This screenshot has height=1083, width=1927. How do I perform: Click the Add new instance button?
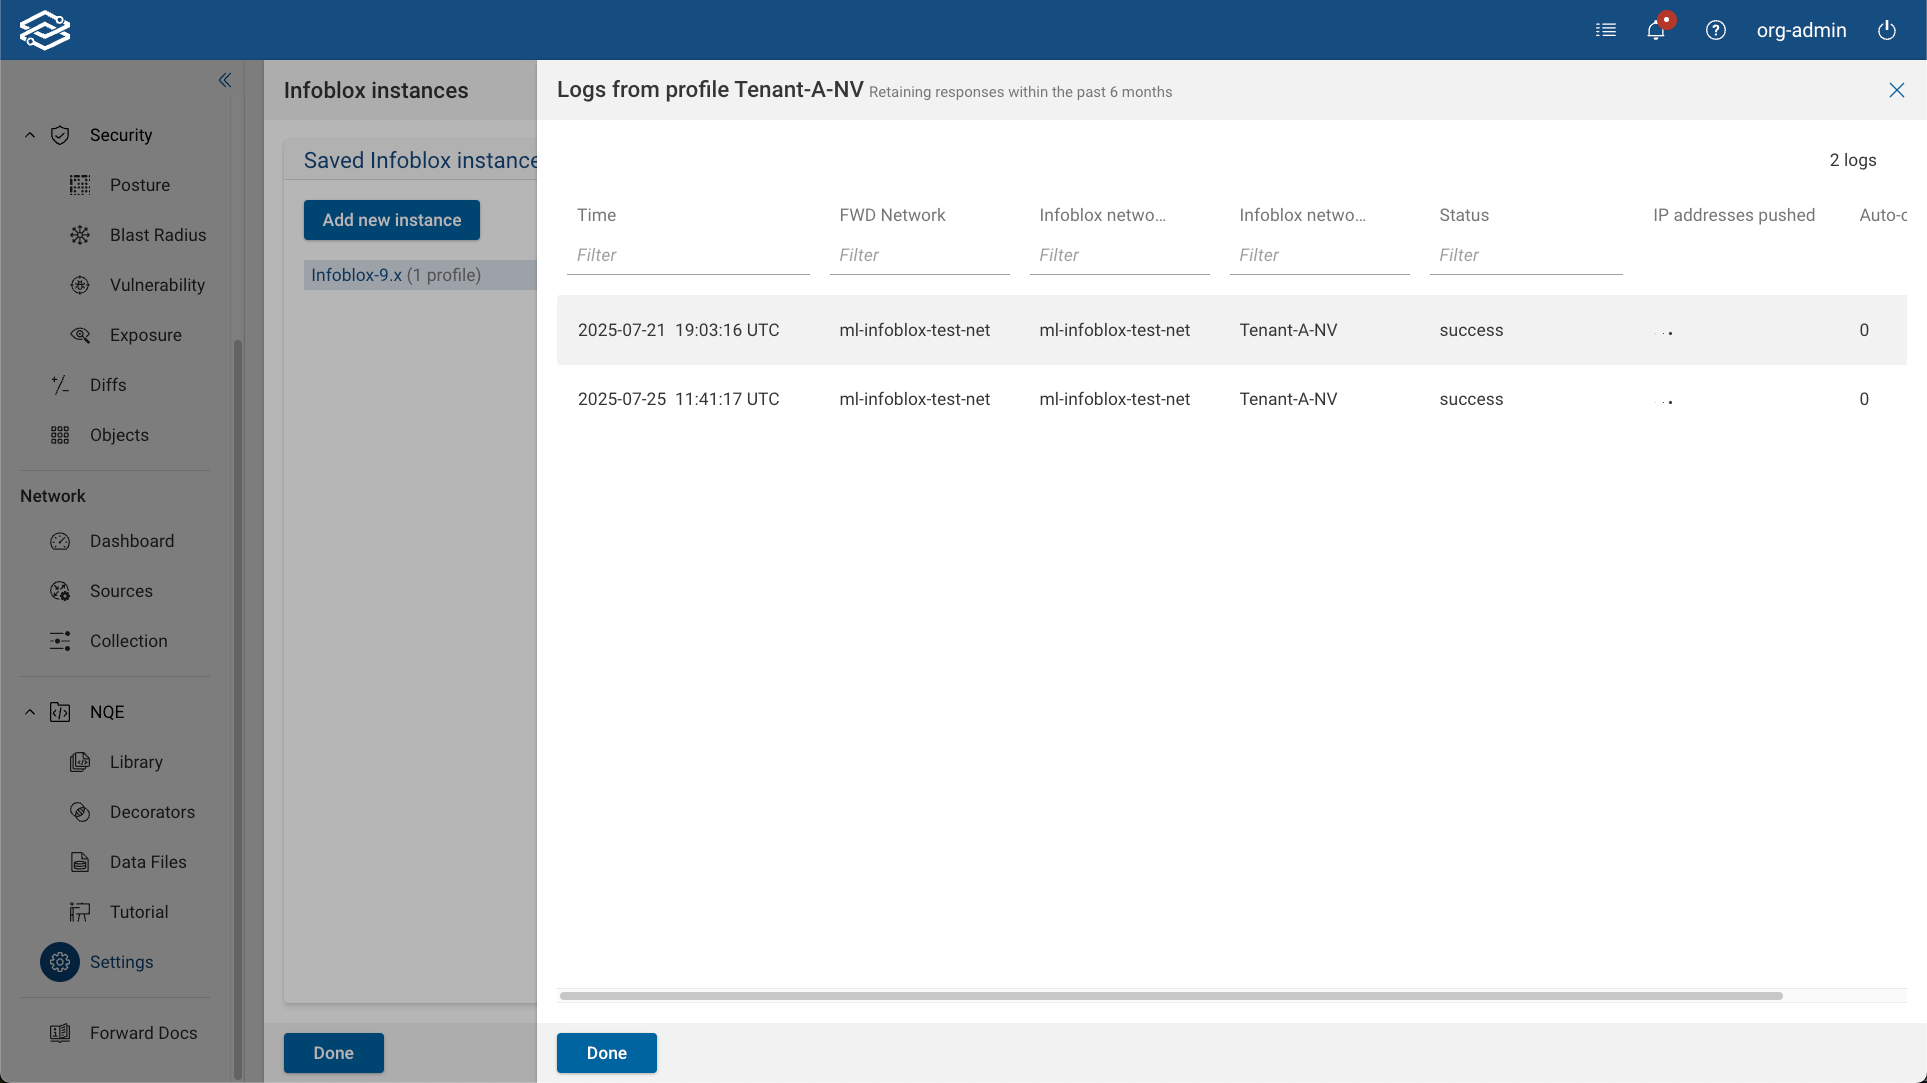pyautogui.click(x=391, y=220)
